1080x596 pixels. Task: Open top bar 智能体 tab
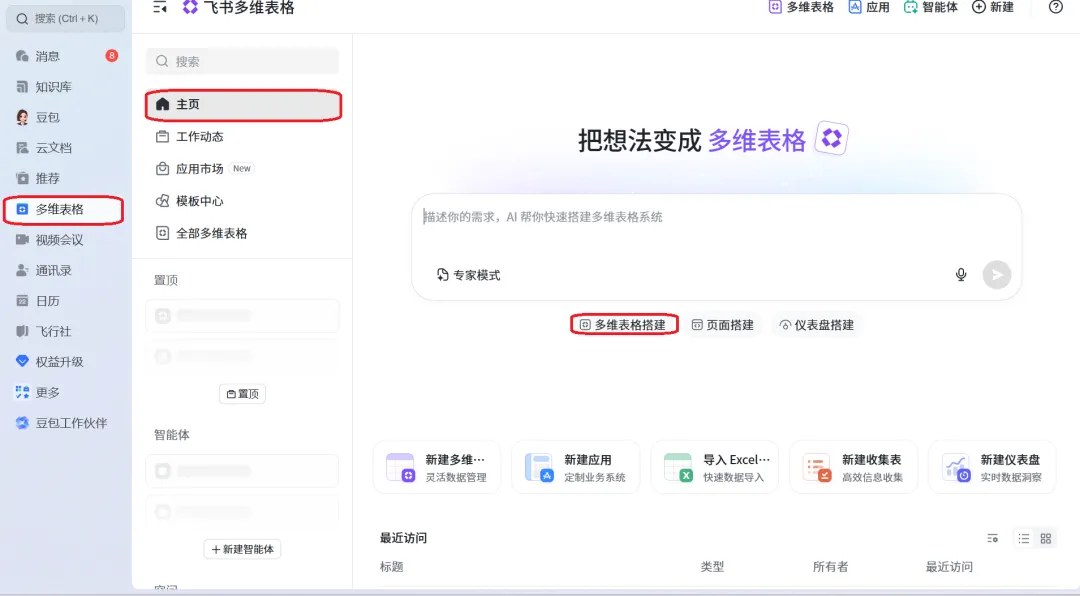pyautogui.click(x=931, y=7)
